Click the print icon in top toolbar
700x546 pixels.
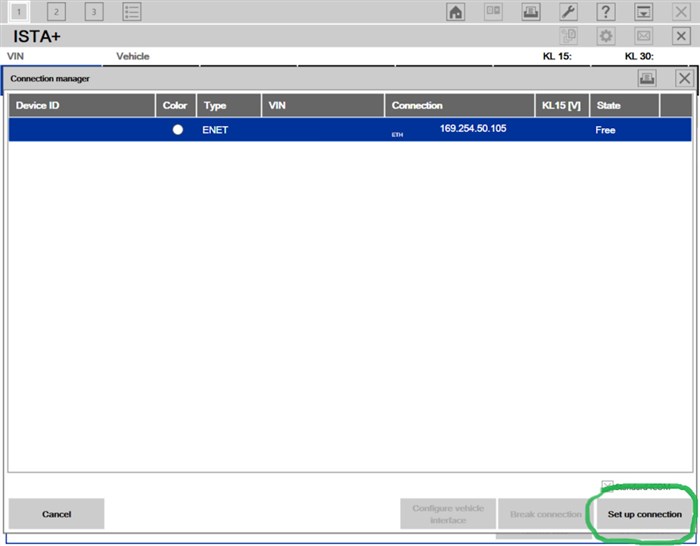tap(531, 12)
